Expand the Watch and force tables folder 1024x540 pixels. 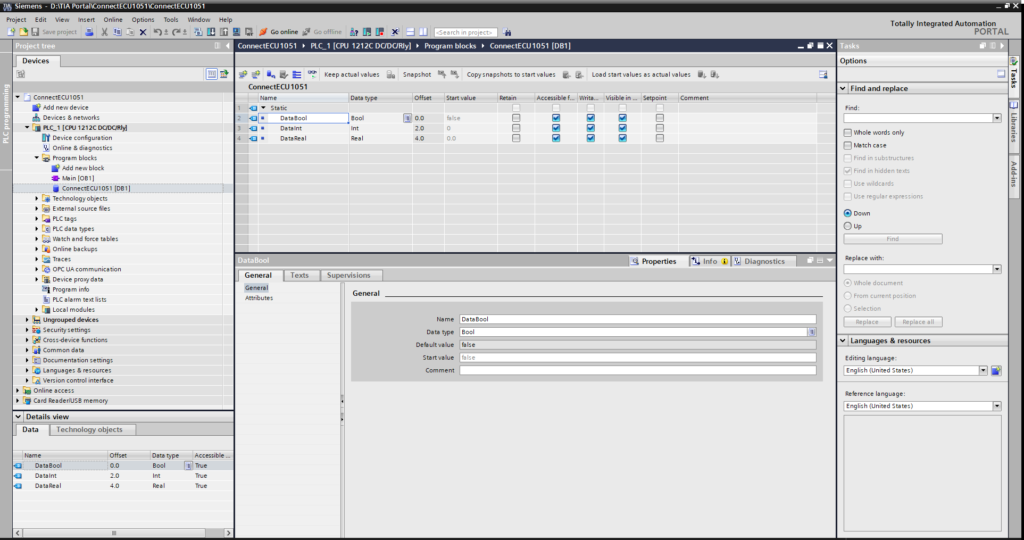tap(37, 239)
